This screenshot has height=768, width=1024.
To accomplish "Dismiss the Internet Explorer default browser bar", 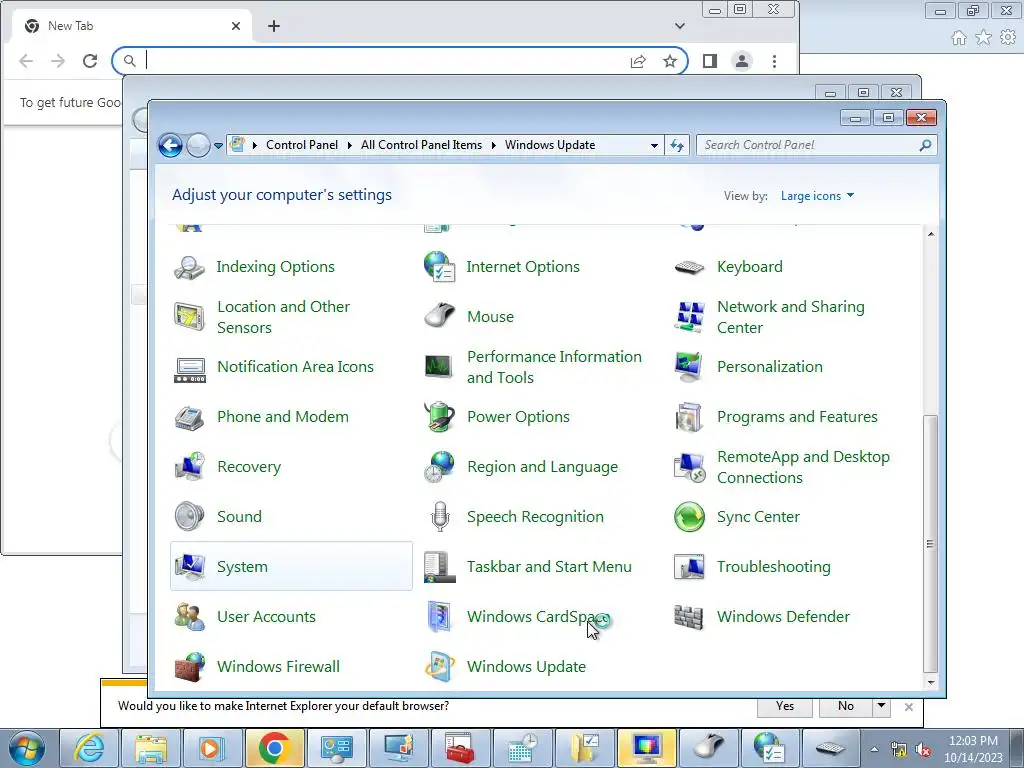I will [x=908, y=707].
